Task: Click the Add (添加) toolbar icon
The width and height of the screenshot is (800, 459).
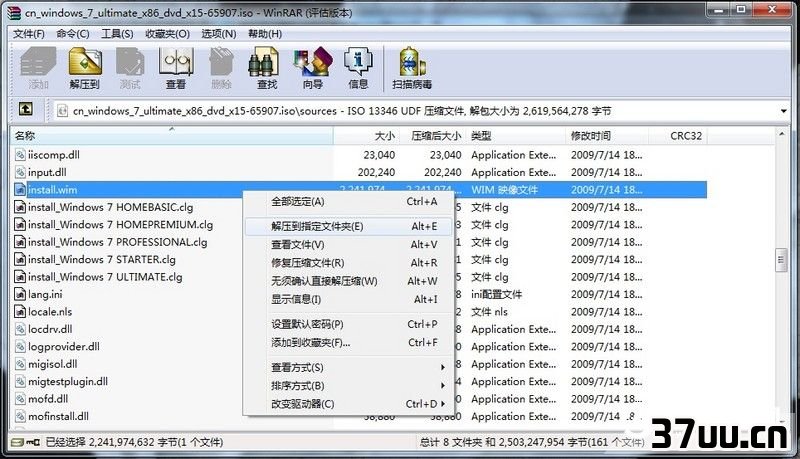Action: pos(38,68)
